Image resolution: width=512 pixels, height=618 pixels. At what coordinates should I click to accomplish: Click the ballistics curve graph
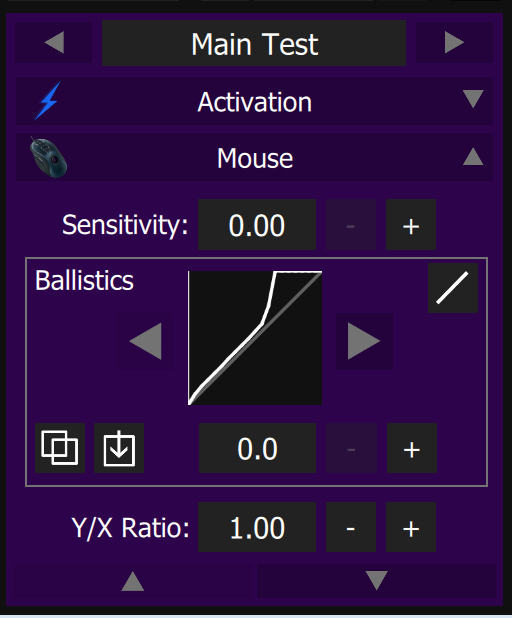click(x=255, y=338)
